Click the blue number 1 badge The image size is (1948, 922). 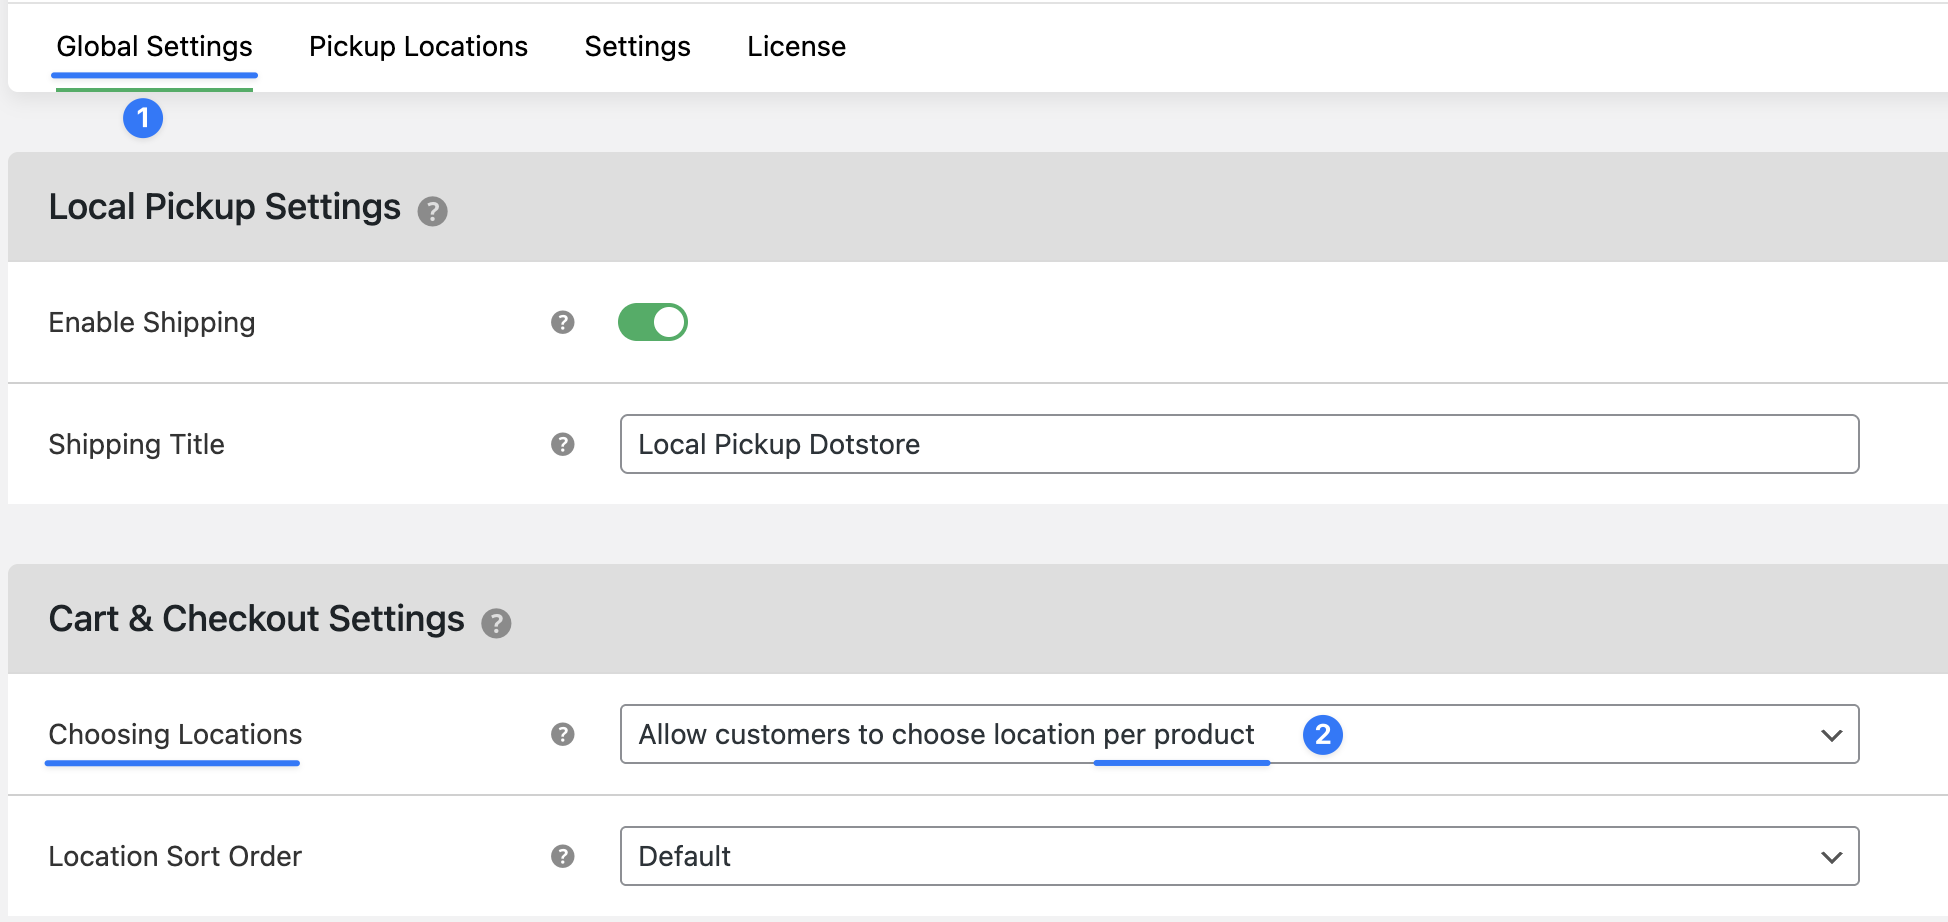coord(143,118)
